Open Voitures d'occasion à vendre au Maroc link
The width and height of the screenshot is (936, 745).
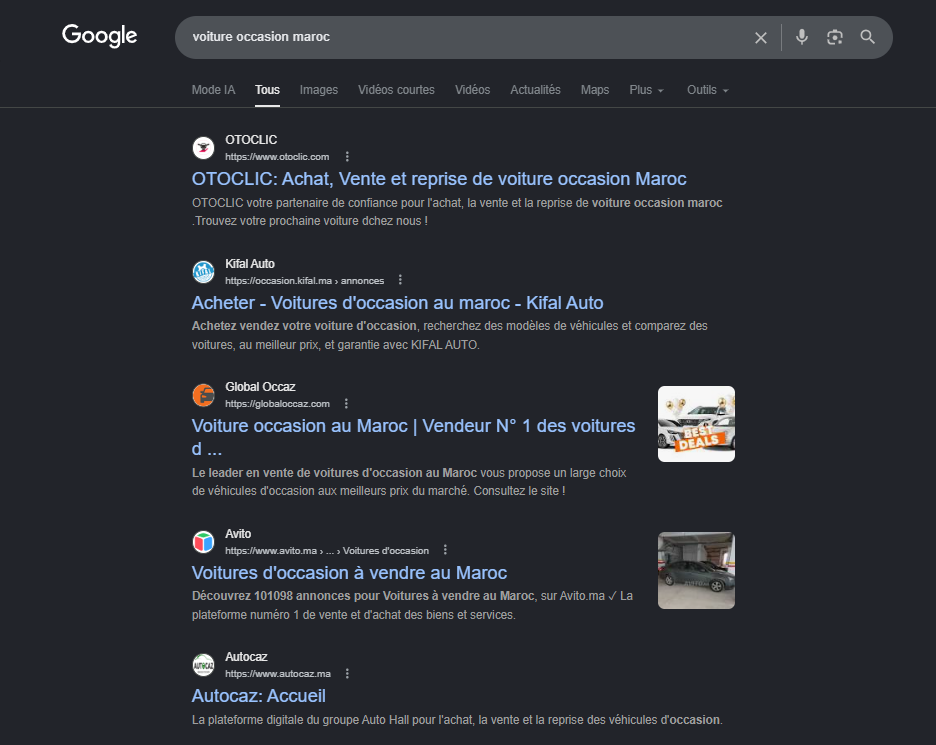coord(349,573)
